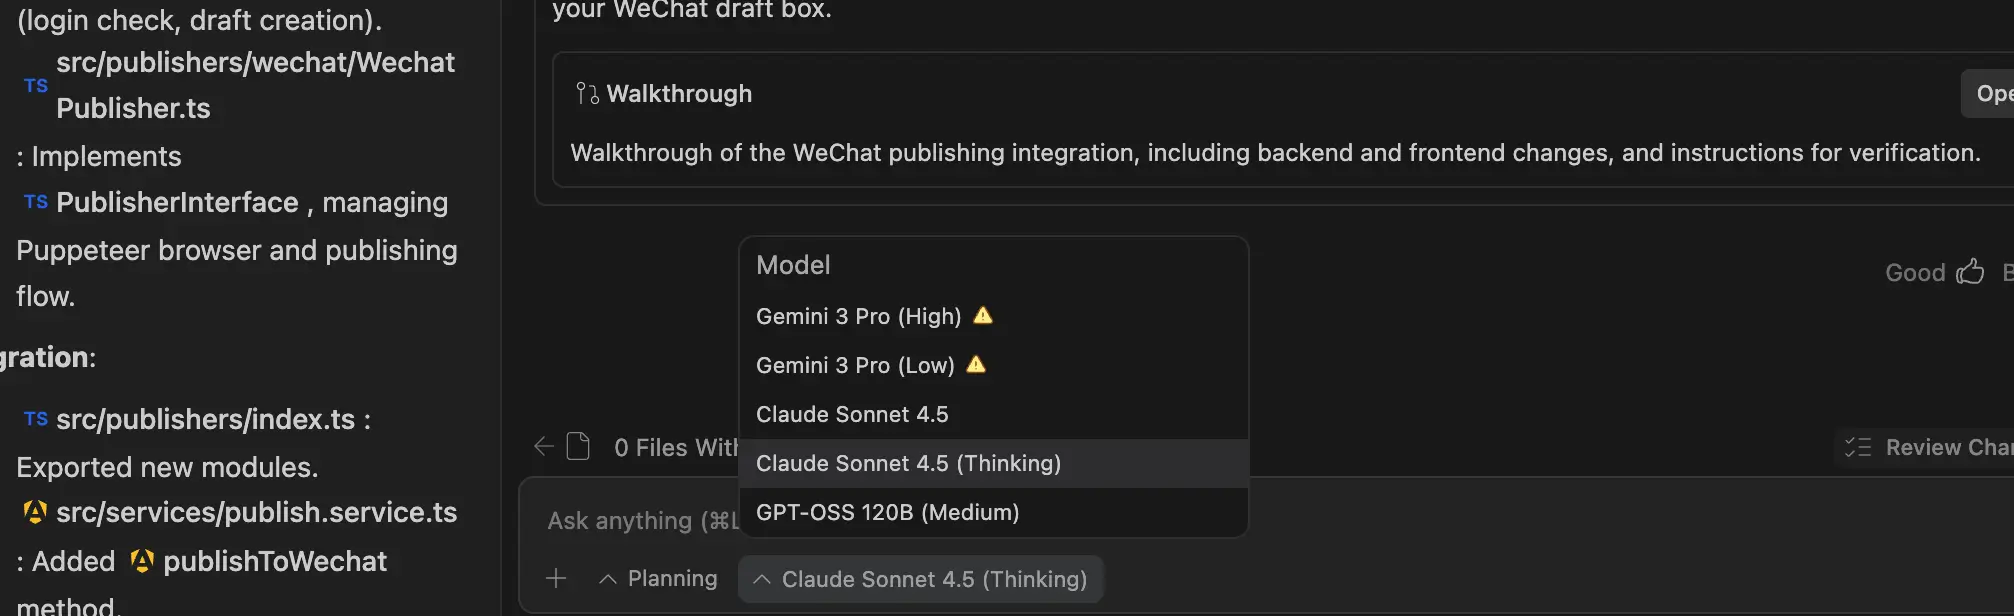The width and height of the screenshot is (2014, 616).
Task: Open the Walkthrough with the Open button
Action: coord(1992,94)
